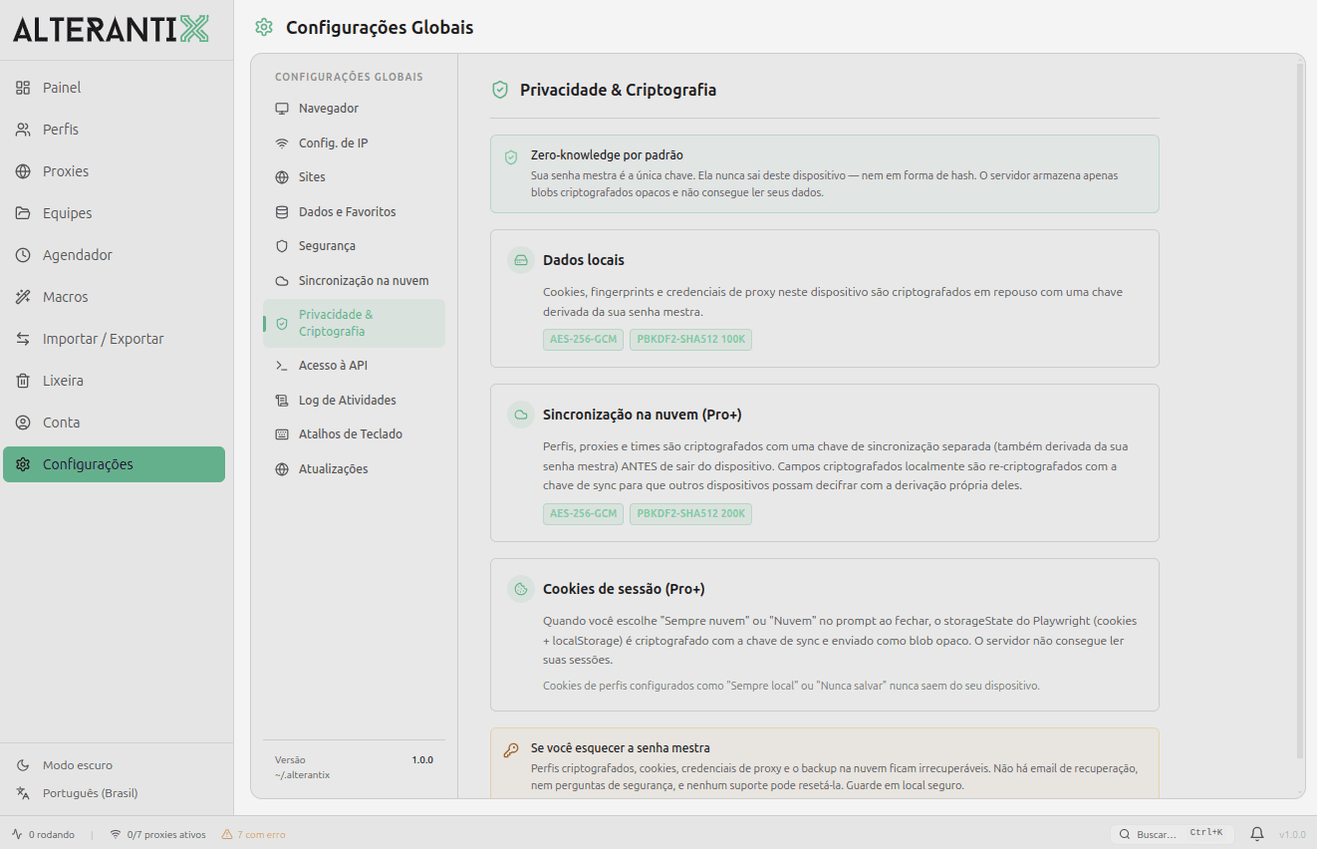
Task: Click the Log de Atividades scroll icon
Action: (282, 400)
